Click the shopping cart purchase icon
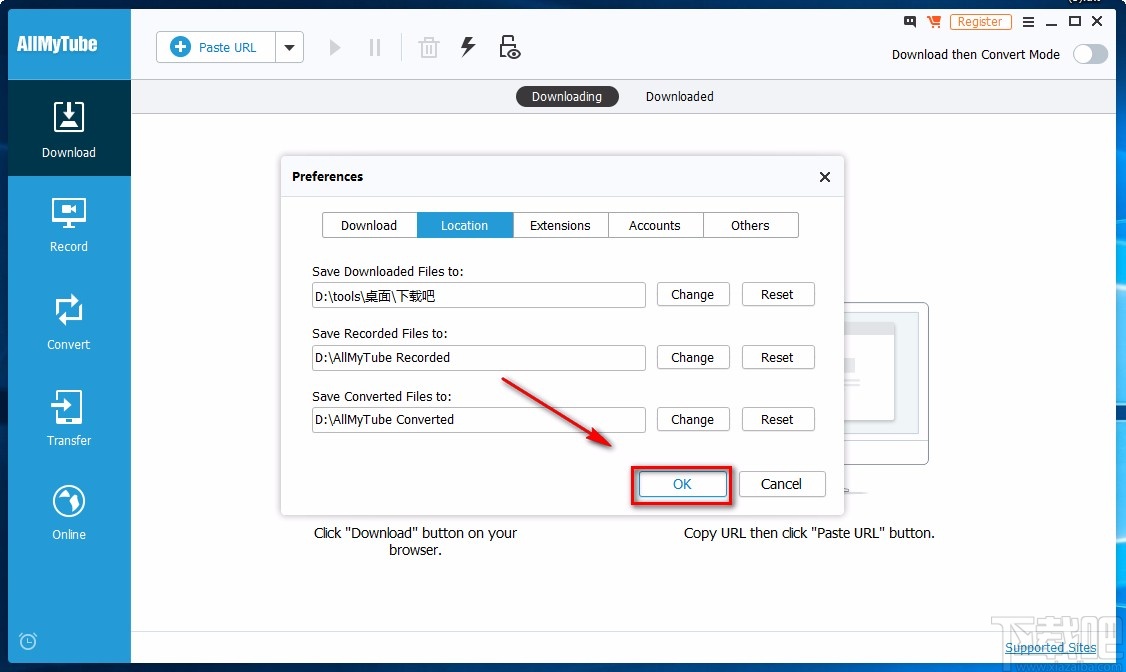Screen dimensions: 1126x672 (x=934, y=21)
